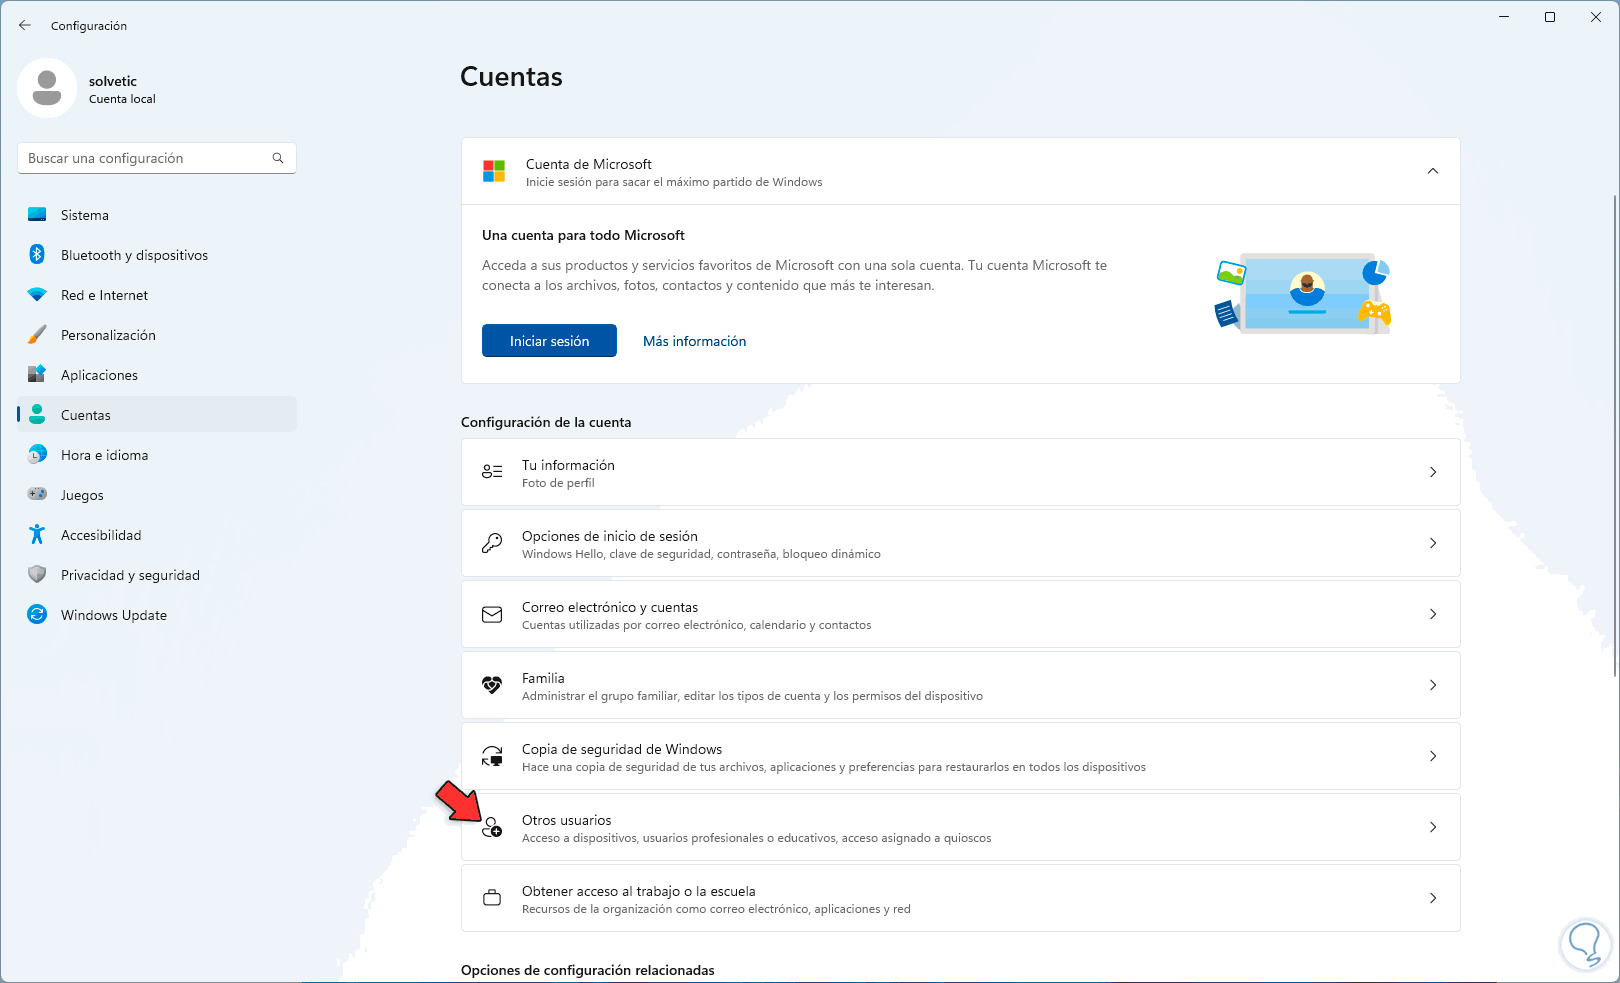Click the Sistema monitor icon

pos(37,215)
